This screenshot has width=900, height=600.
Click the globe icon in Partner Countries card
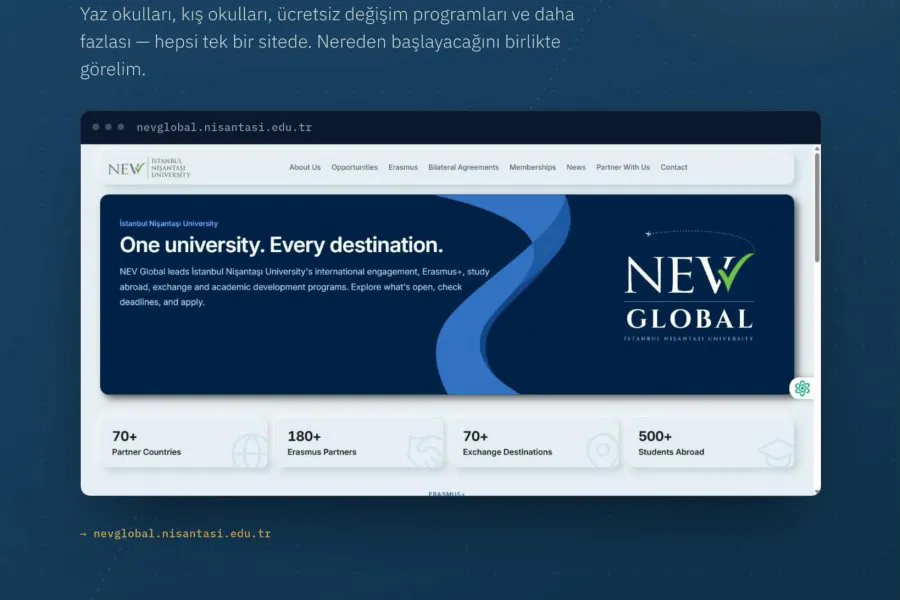(250, 451)
